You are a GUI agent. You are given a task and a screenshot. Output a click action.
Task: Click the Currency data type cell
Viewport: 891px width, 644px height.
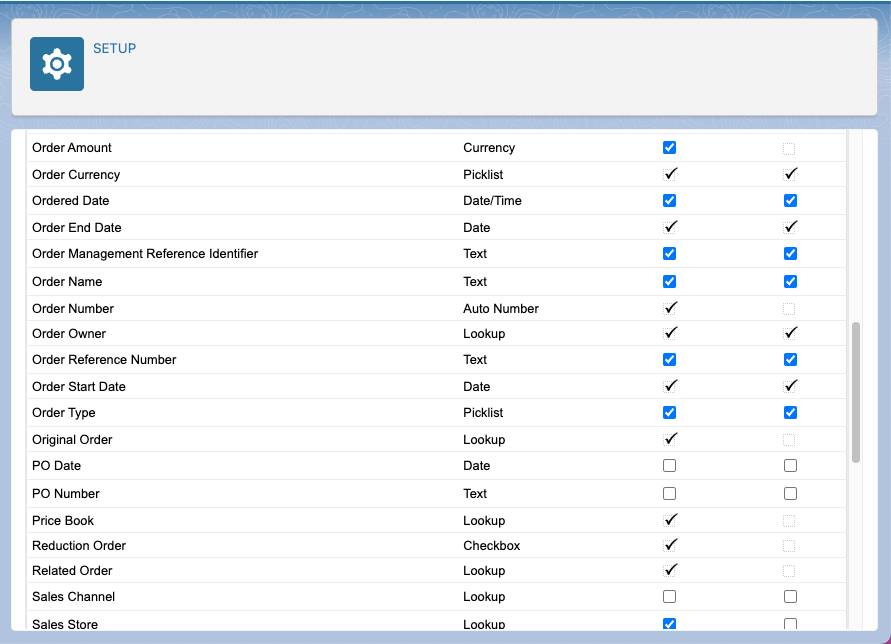click(489, 148)
